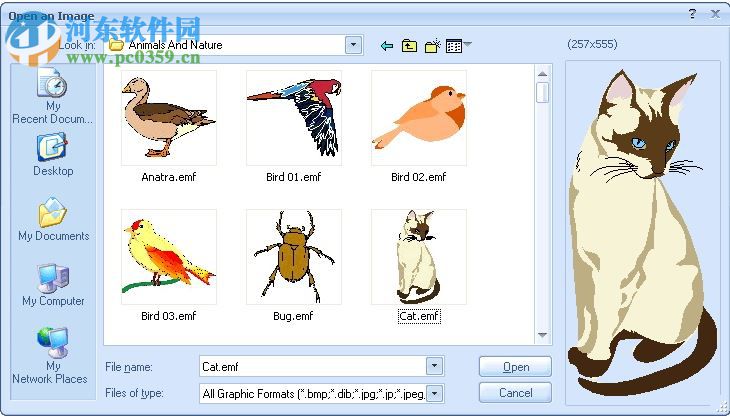The image size is (730, 416).
Task: Click the scrollbar up arrow
Action: point(542,74)
